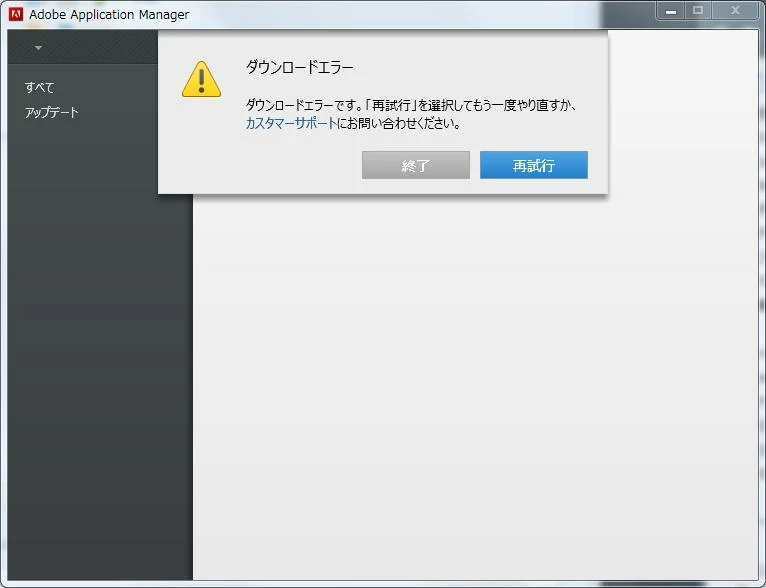
Task: Click the Adobe Application Manager title text
Action: (x=109, y=15)
